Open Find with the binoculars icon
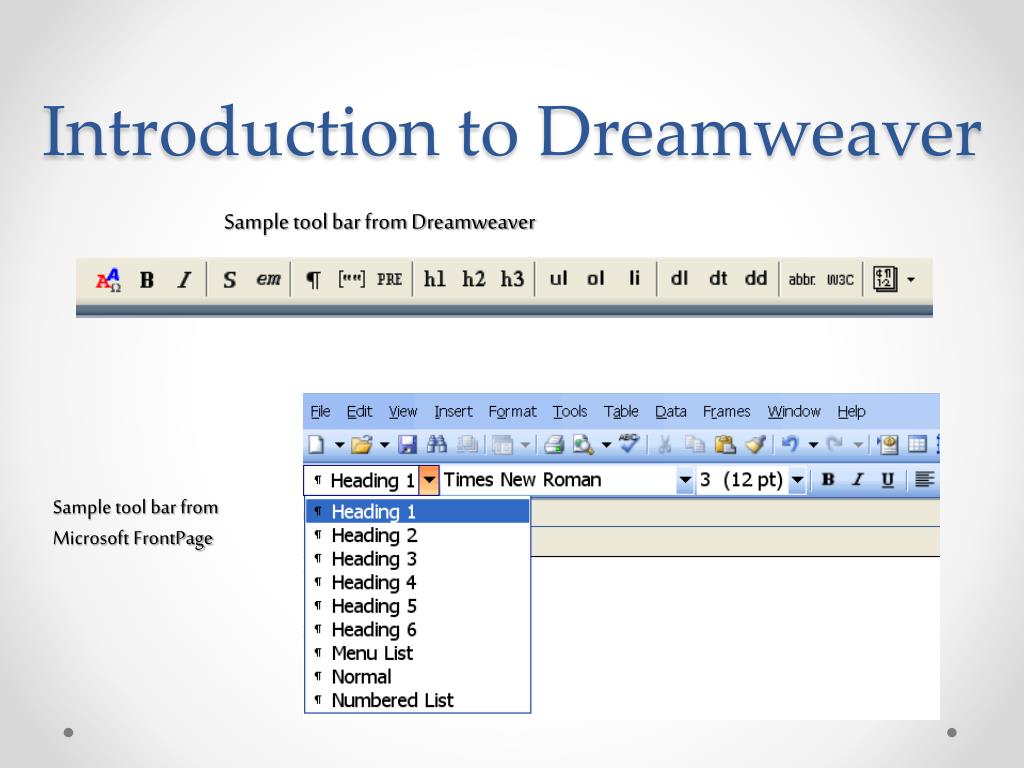This screenshot has width=1024, height=768. 436,445
